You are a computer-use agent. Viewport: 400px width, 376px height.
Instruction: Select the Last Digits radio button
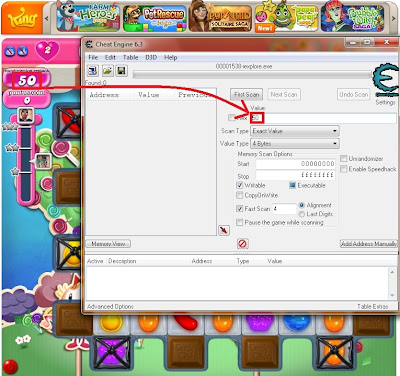point(302,214)
